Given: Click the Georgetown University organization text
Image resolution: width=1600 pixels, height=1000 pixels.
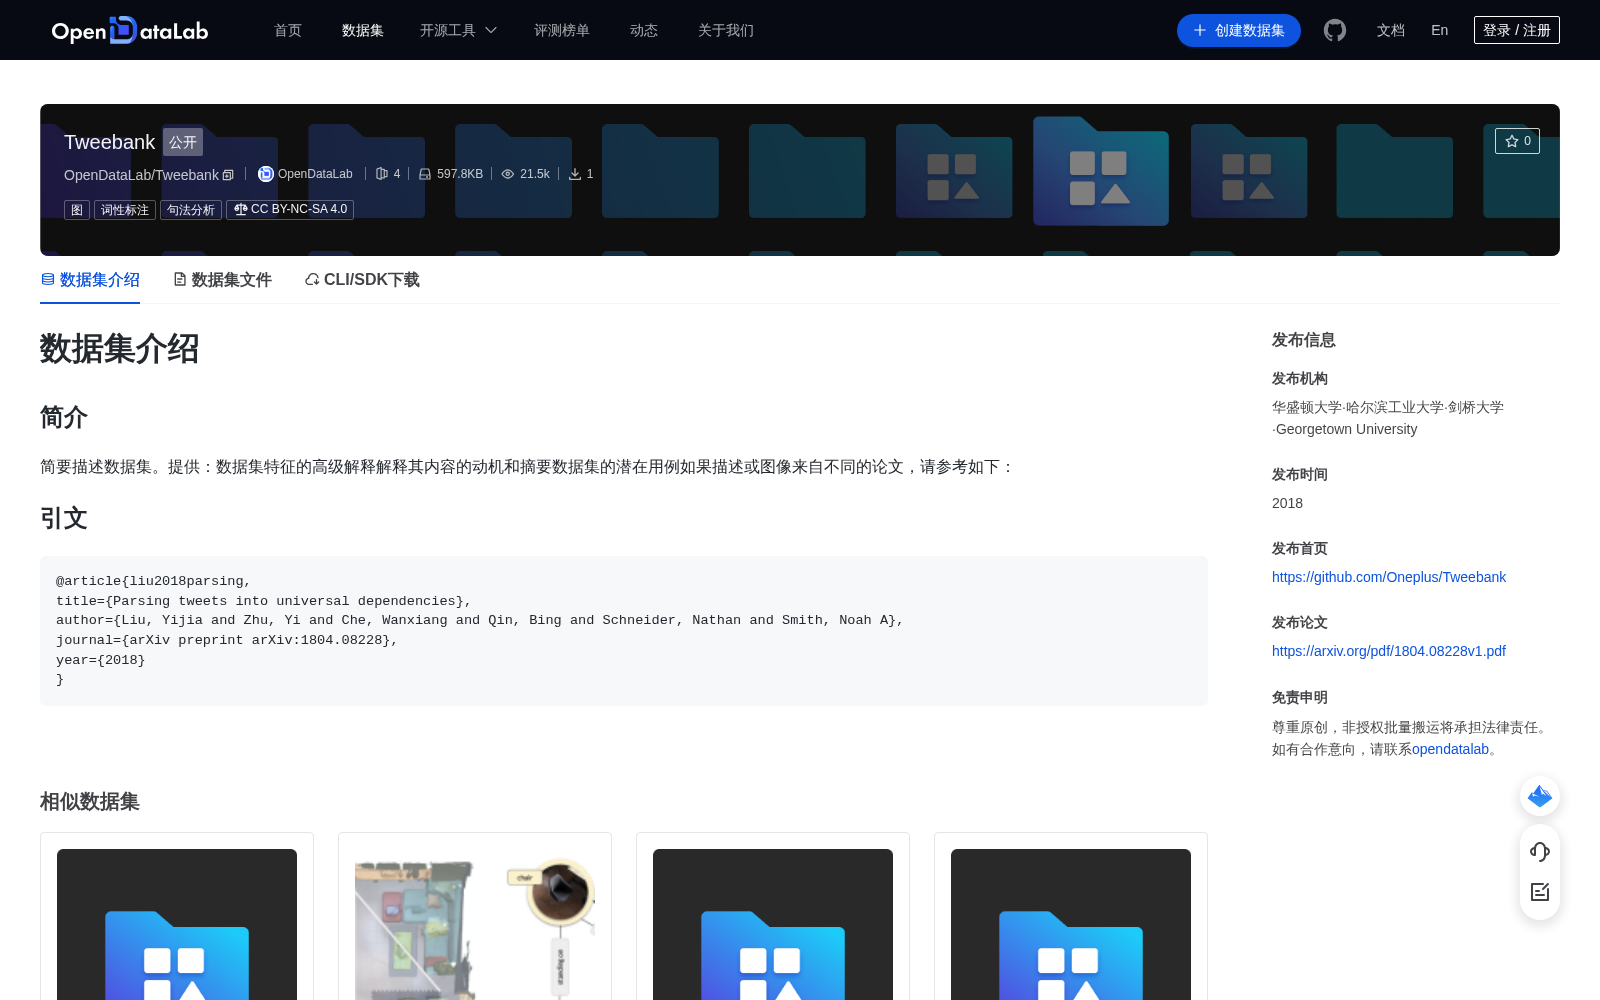Looking at the screenshot, I should [1346, 429].
